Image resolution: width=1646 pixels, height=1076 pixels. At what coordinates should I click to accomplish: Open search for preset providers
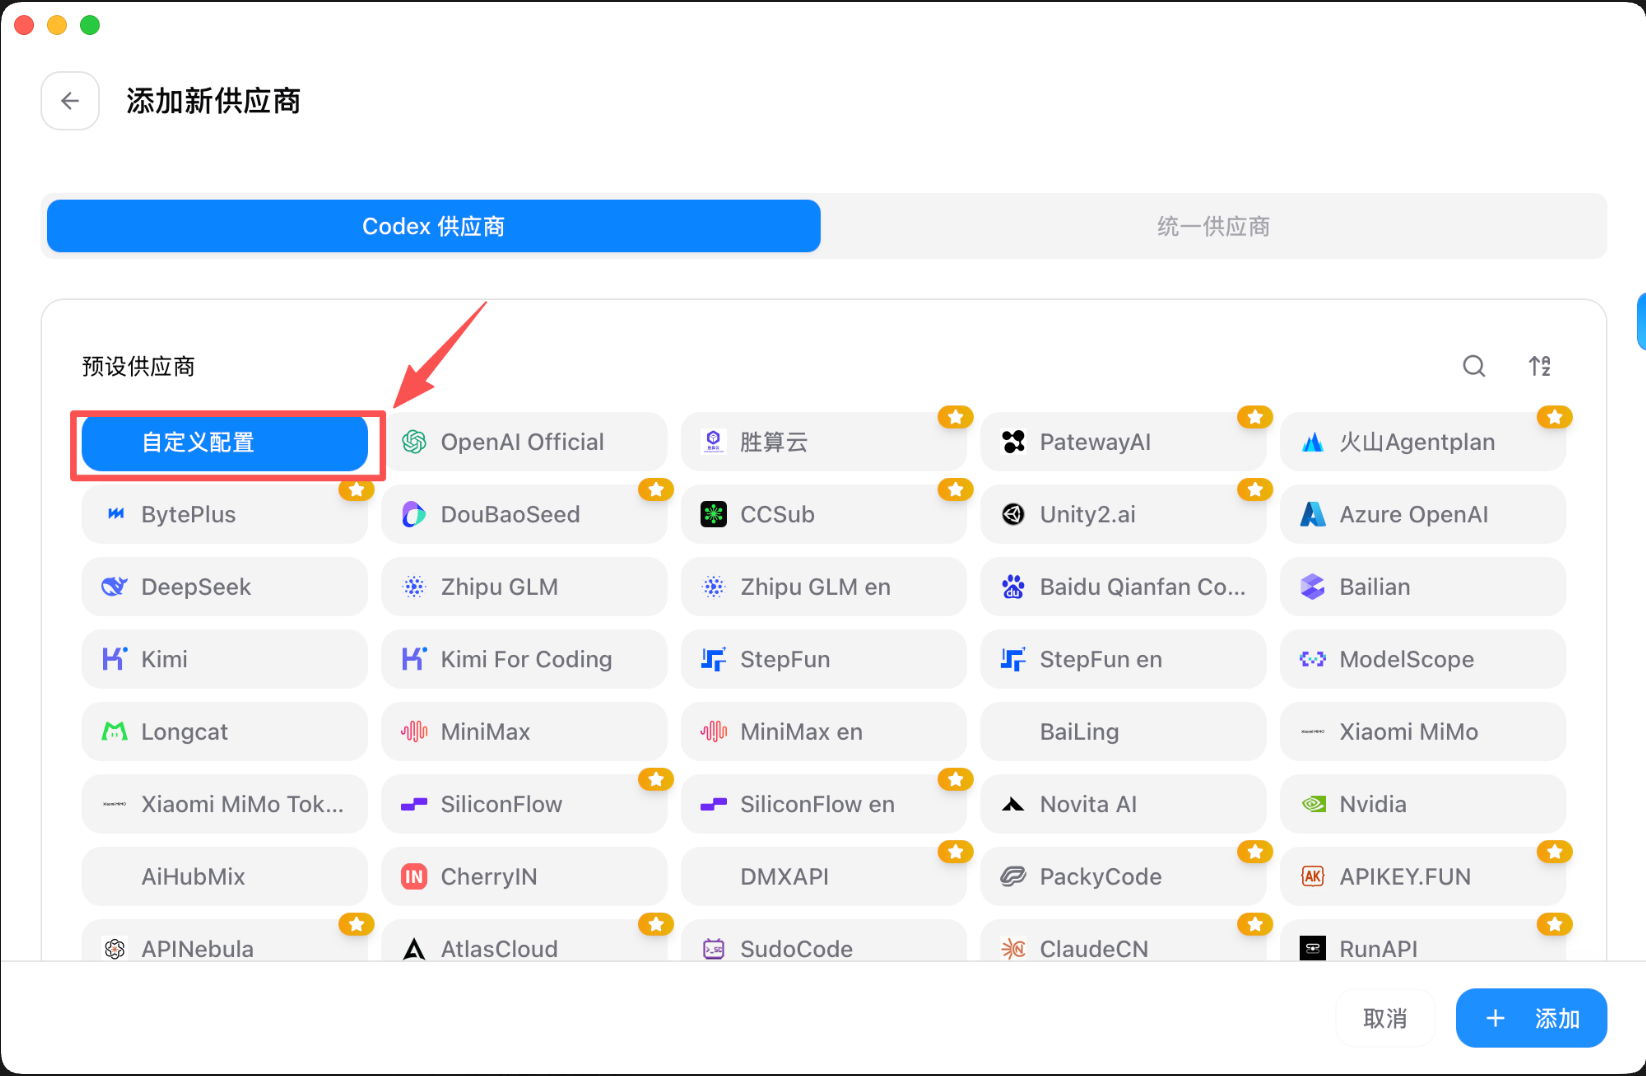click(x=1474, y=366)
